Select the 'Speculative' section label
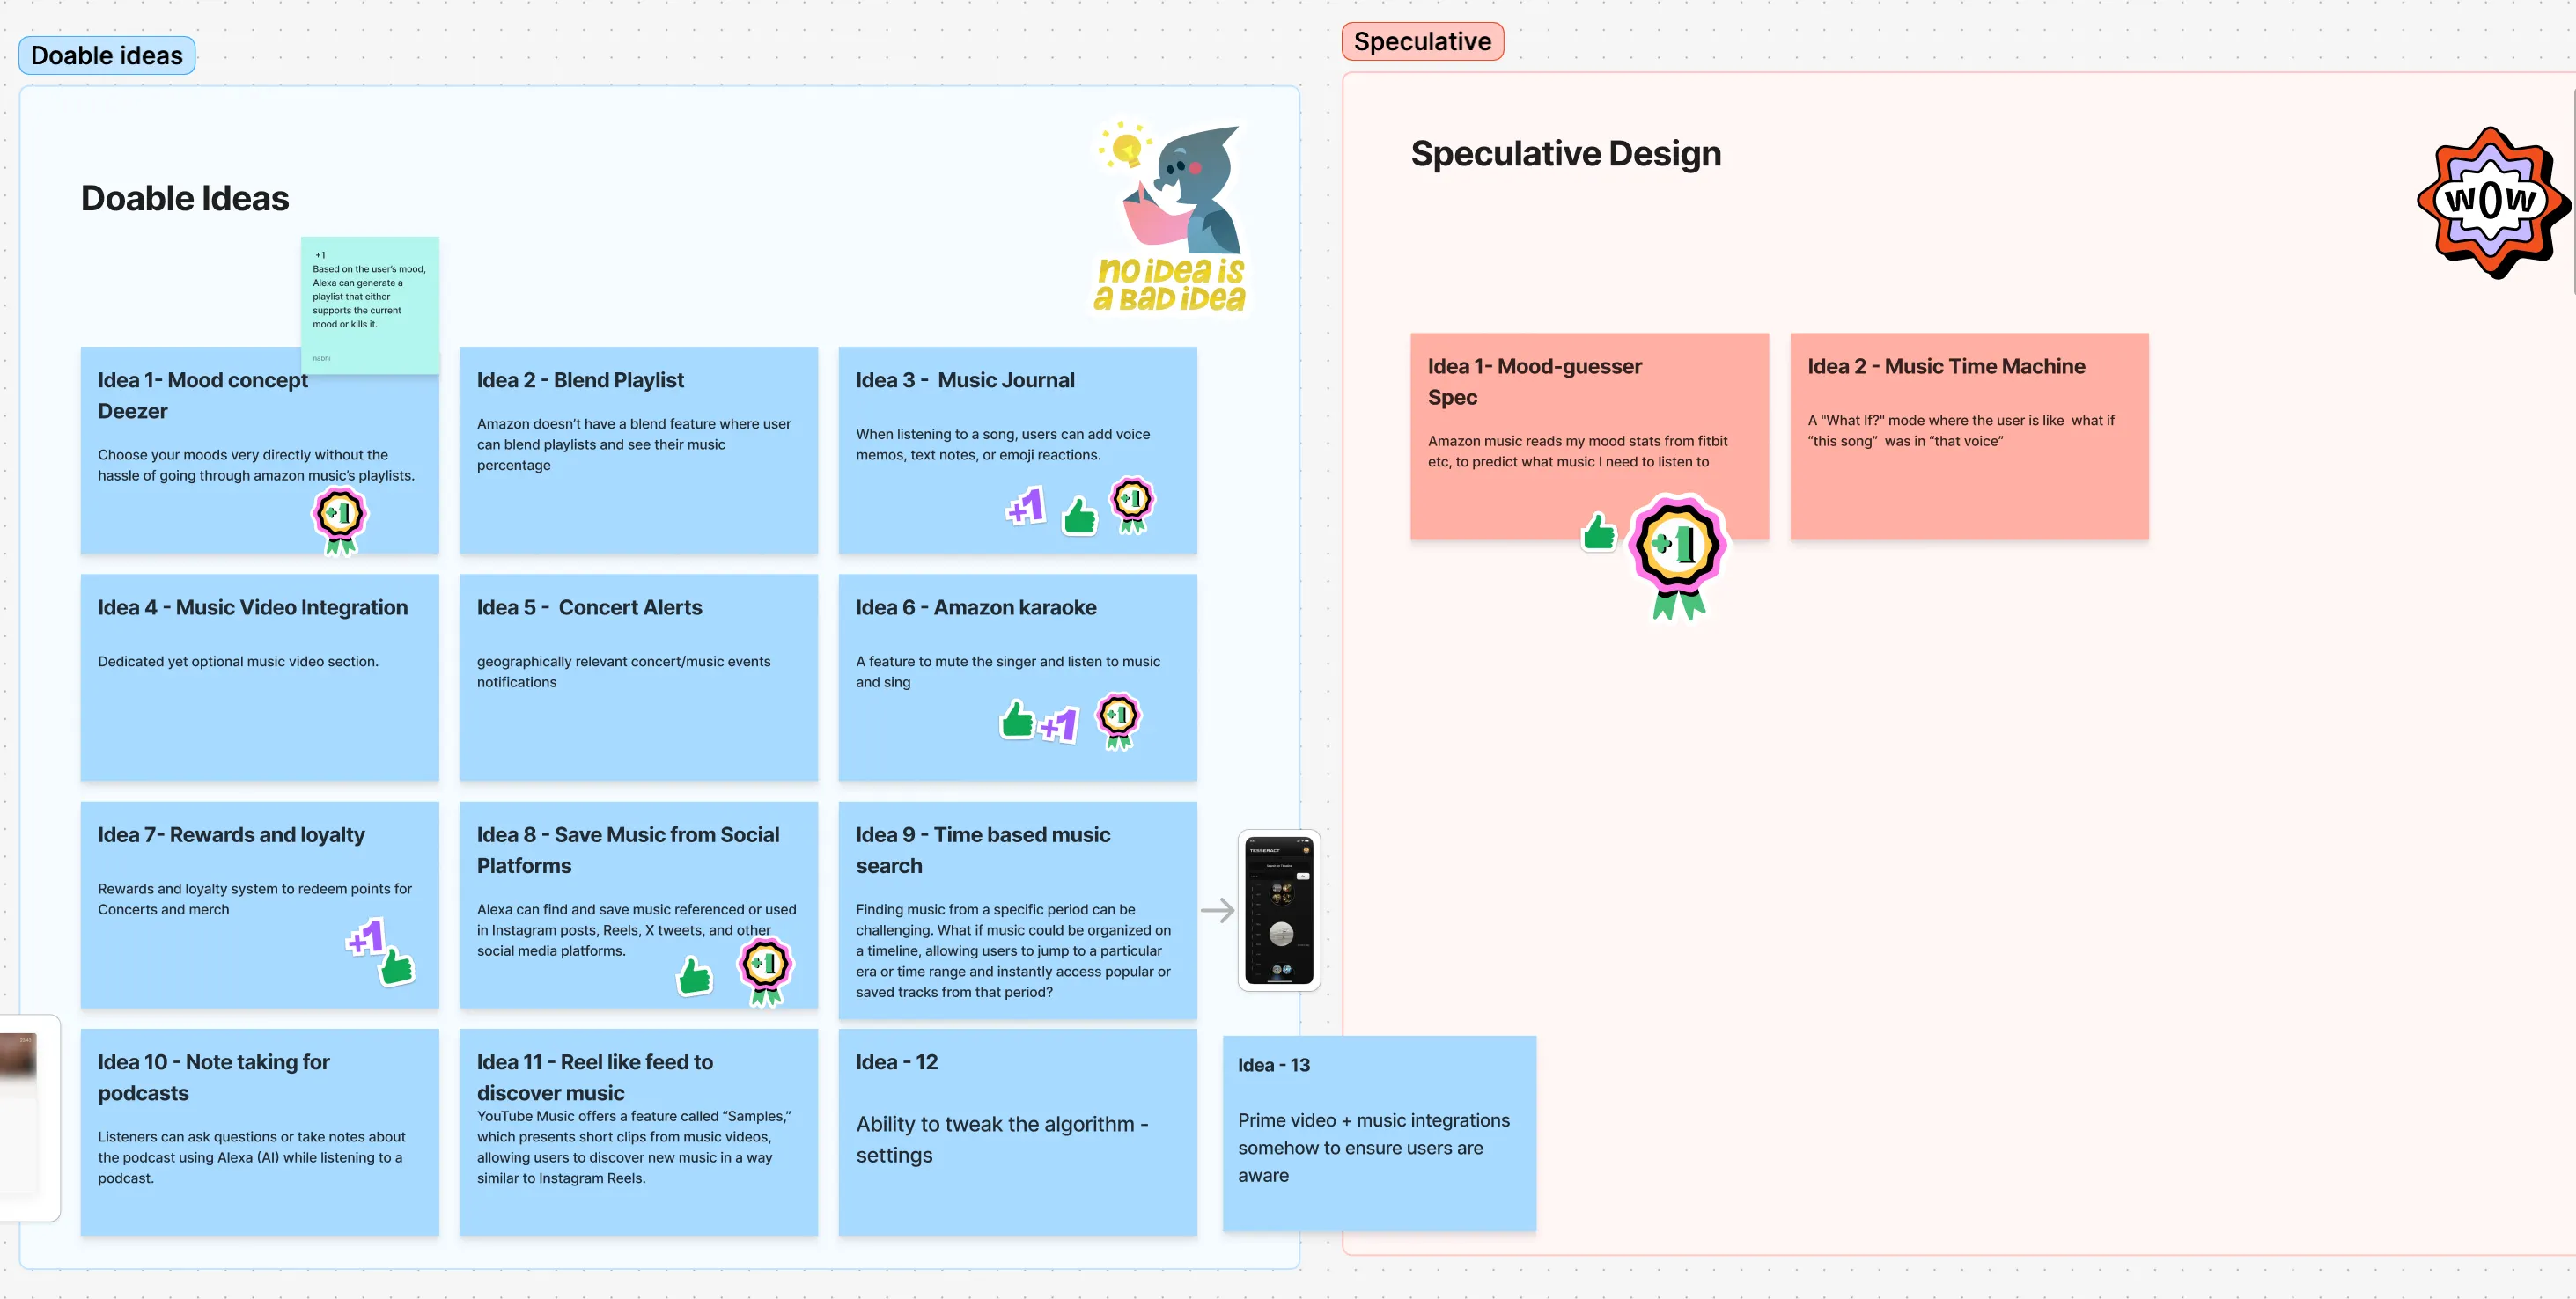2576x1299 pixels. (1421, 42)
